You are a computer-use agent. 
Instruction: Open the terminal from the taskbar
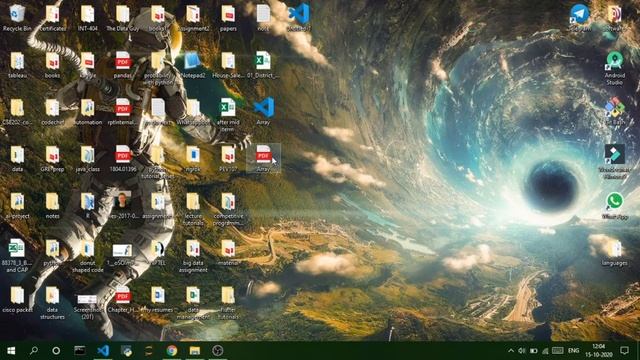coord(80,351)
